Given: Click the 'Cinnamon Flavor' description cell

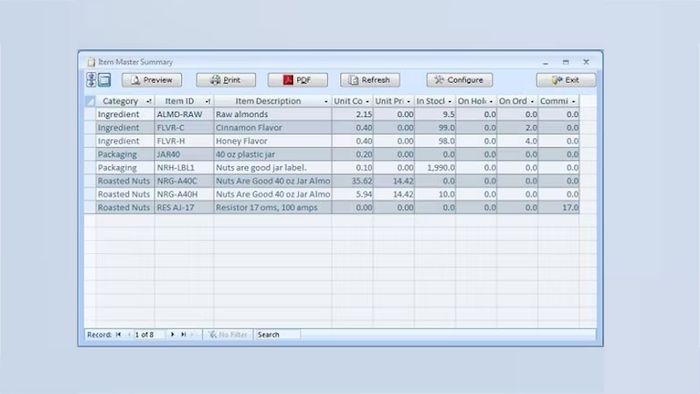Looking at the screenshot, I should click(x=273, y=128).
